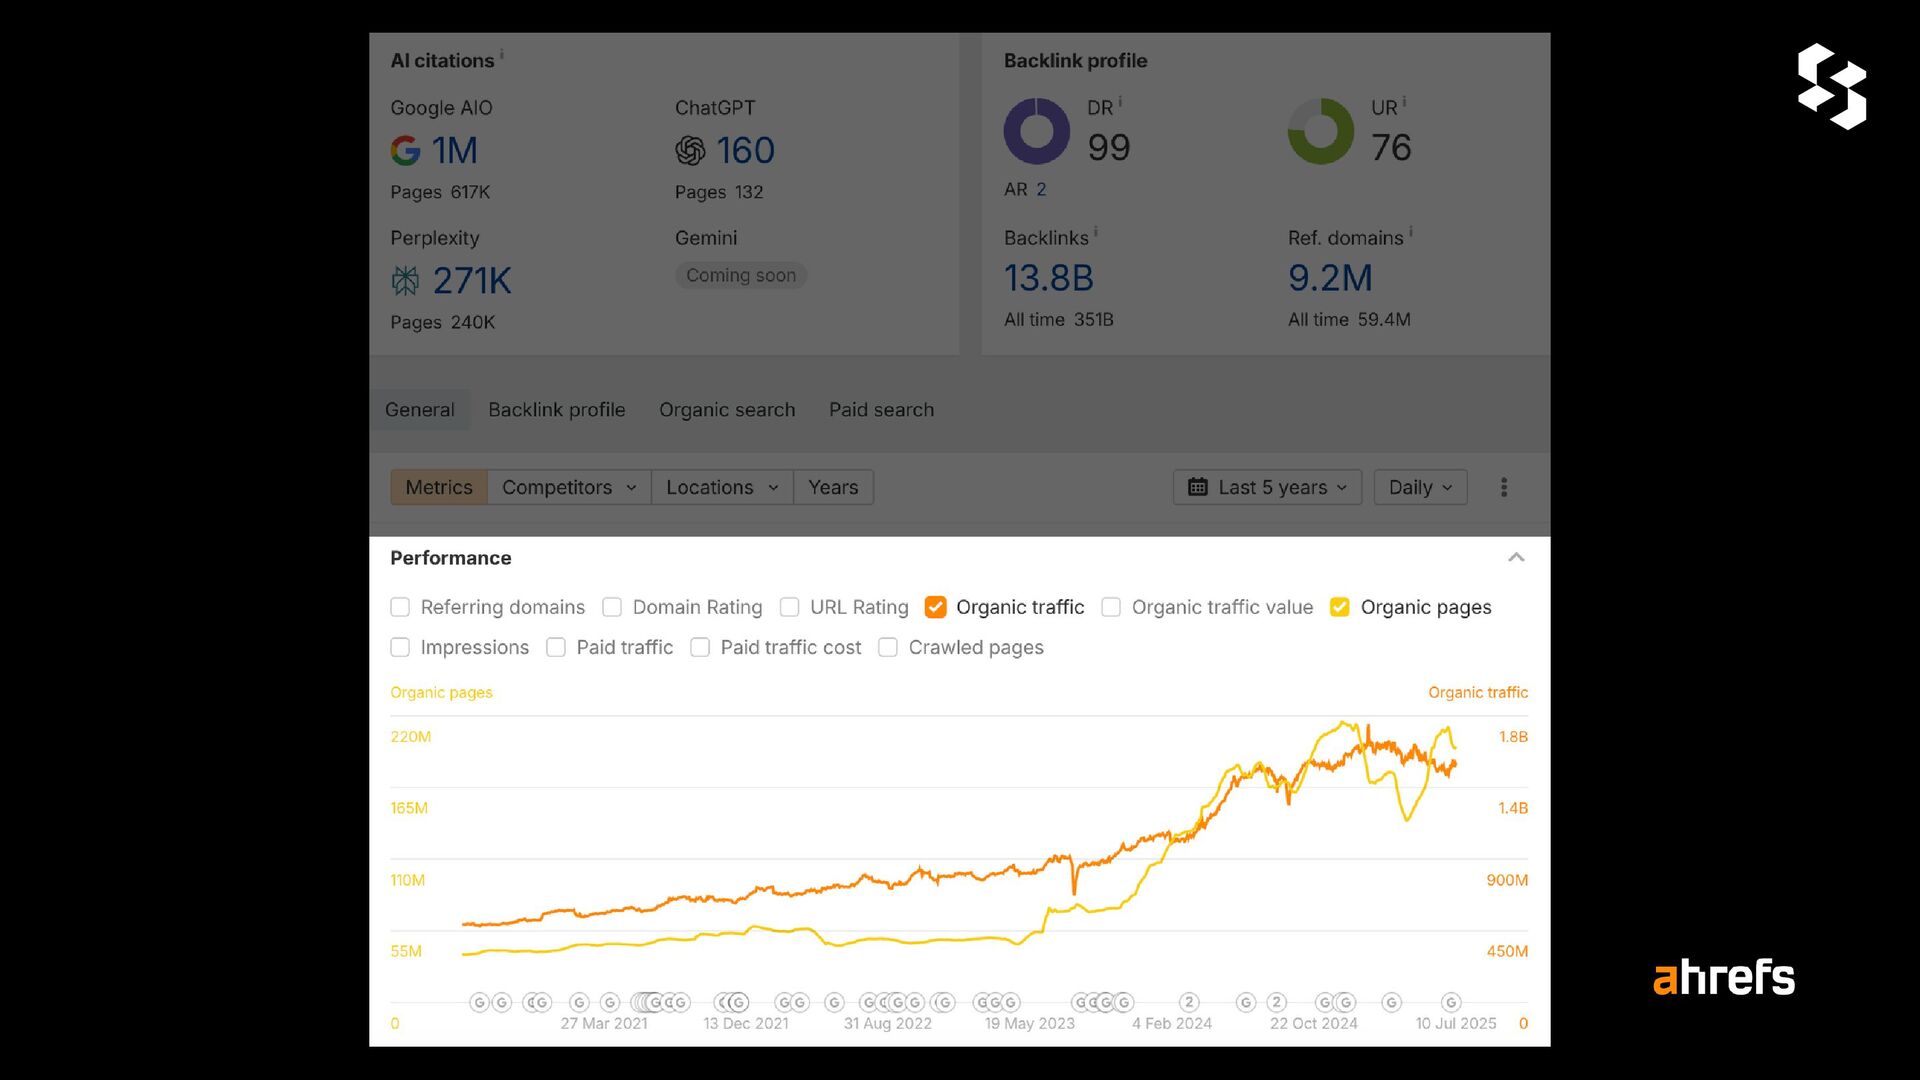Click the Backlinks All time 351B text
Screen dimensions: 1920x1080
[1059, 320]
